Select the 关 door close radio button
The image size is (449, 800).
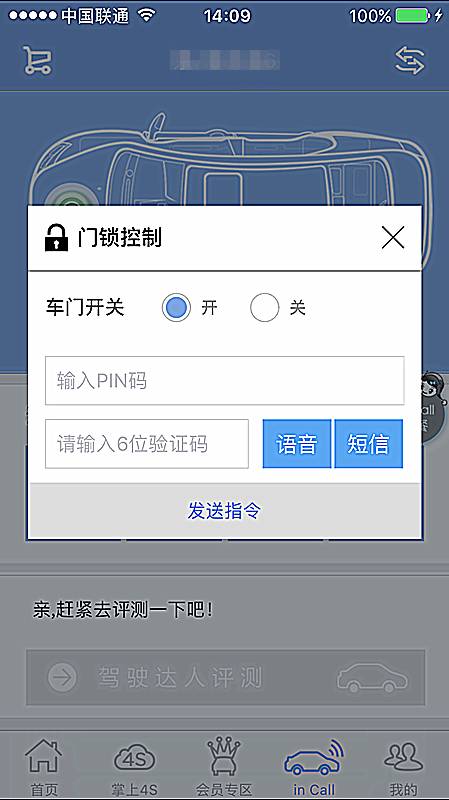click(264, 308)
